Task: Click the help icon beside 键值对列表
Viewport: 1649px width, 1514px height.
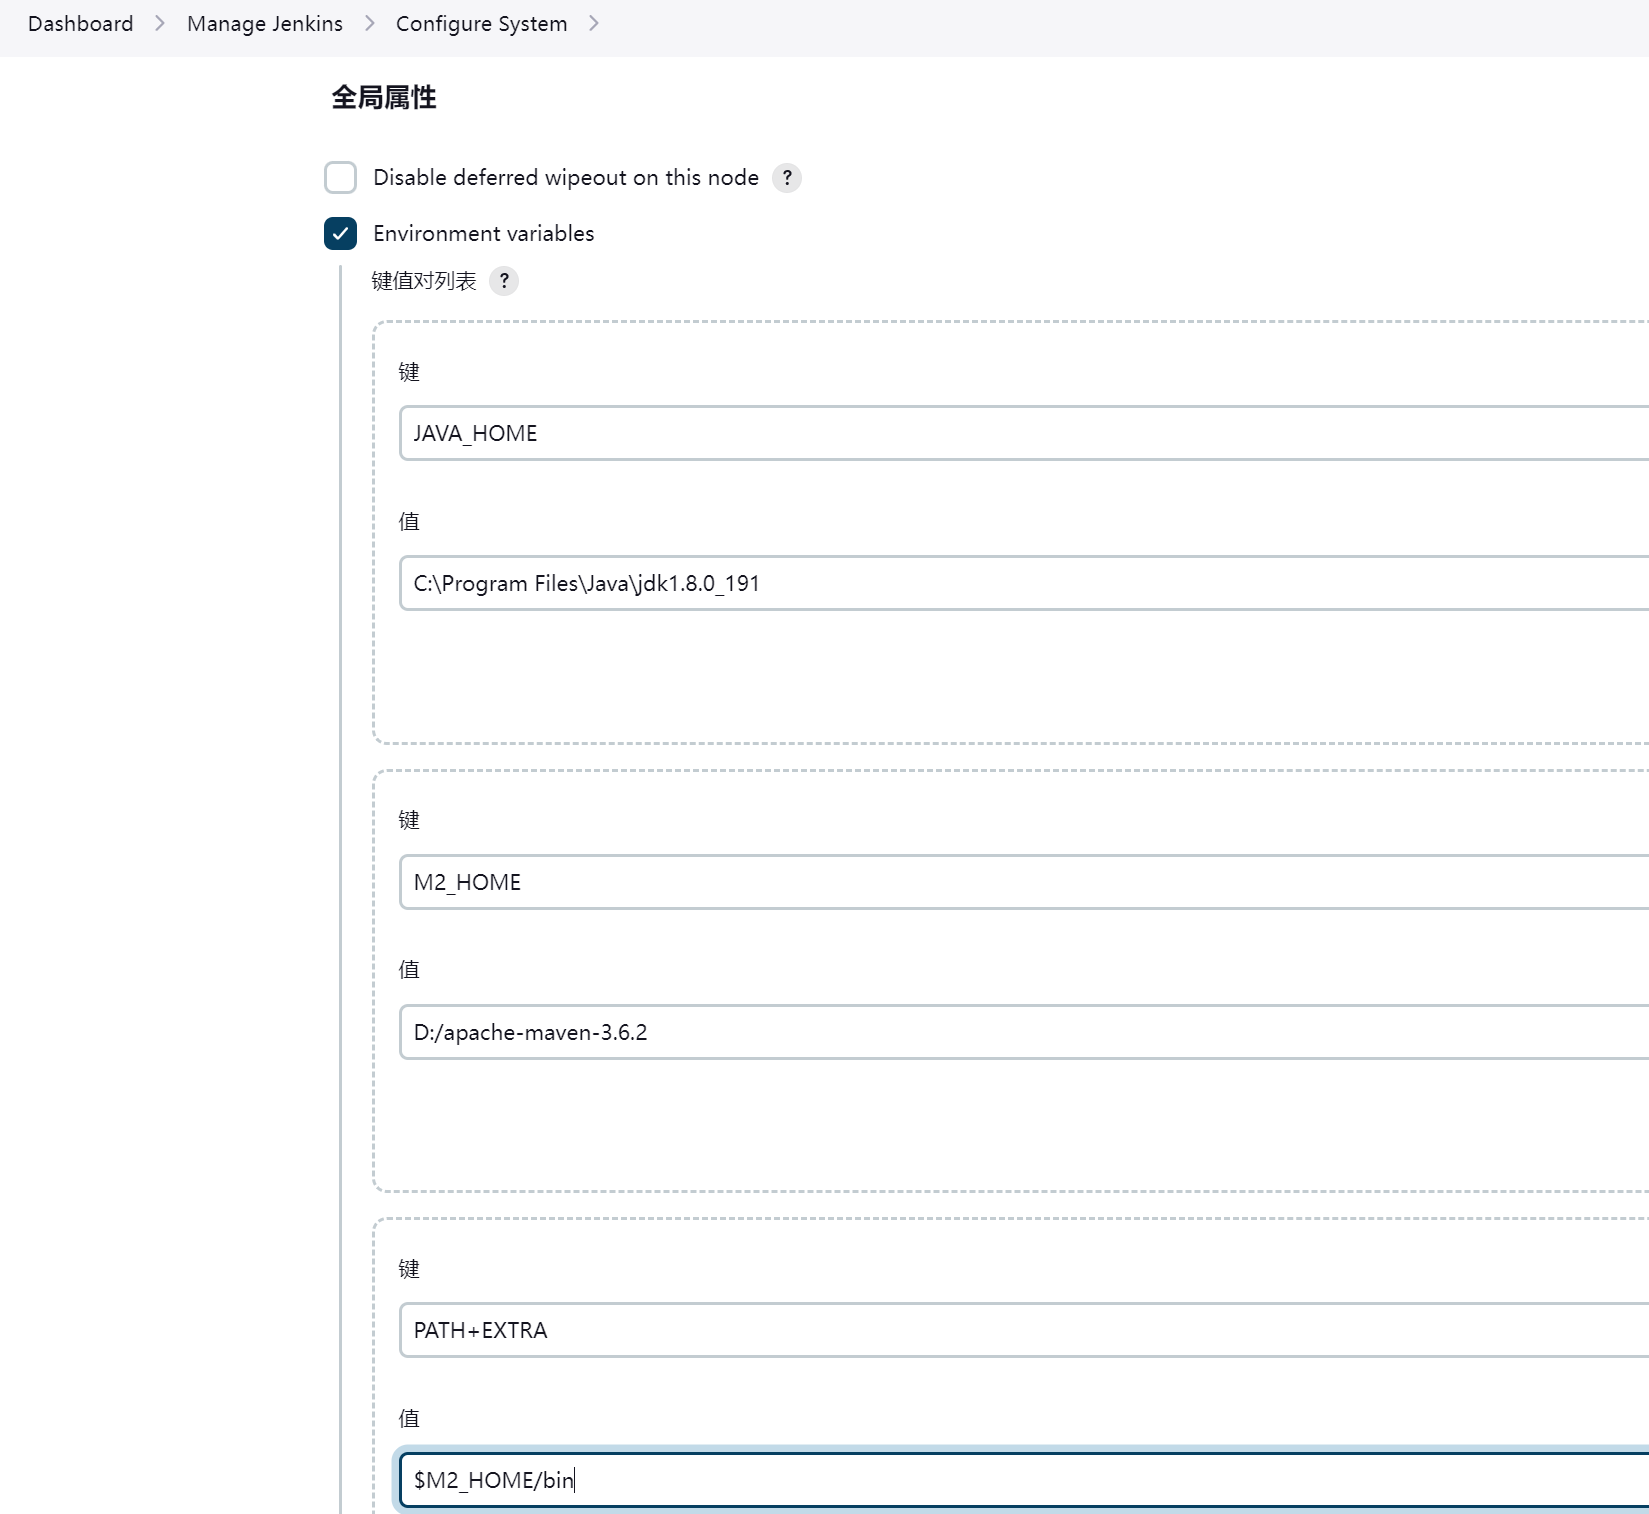Action: pos(504,281)
